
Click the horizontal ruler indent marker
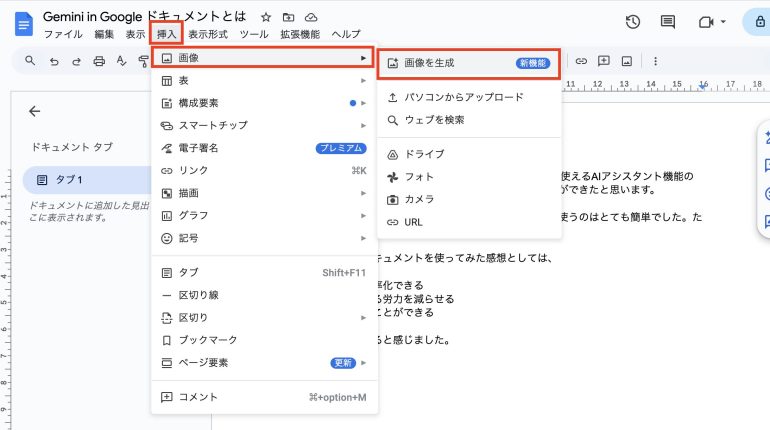tap(703, 85)
